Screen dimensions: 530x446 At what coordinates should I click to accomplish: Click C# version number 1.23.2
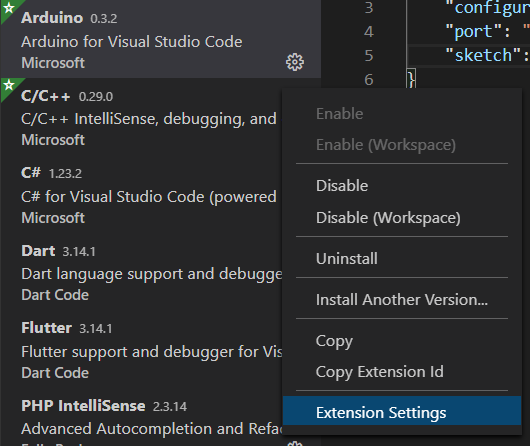(65, 174)
